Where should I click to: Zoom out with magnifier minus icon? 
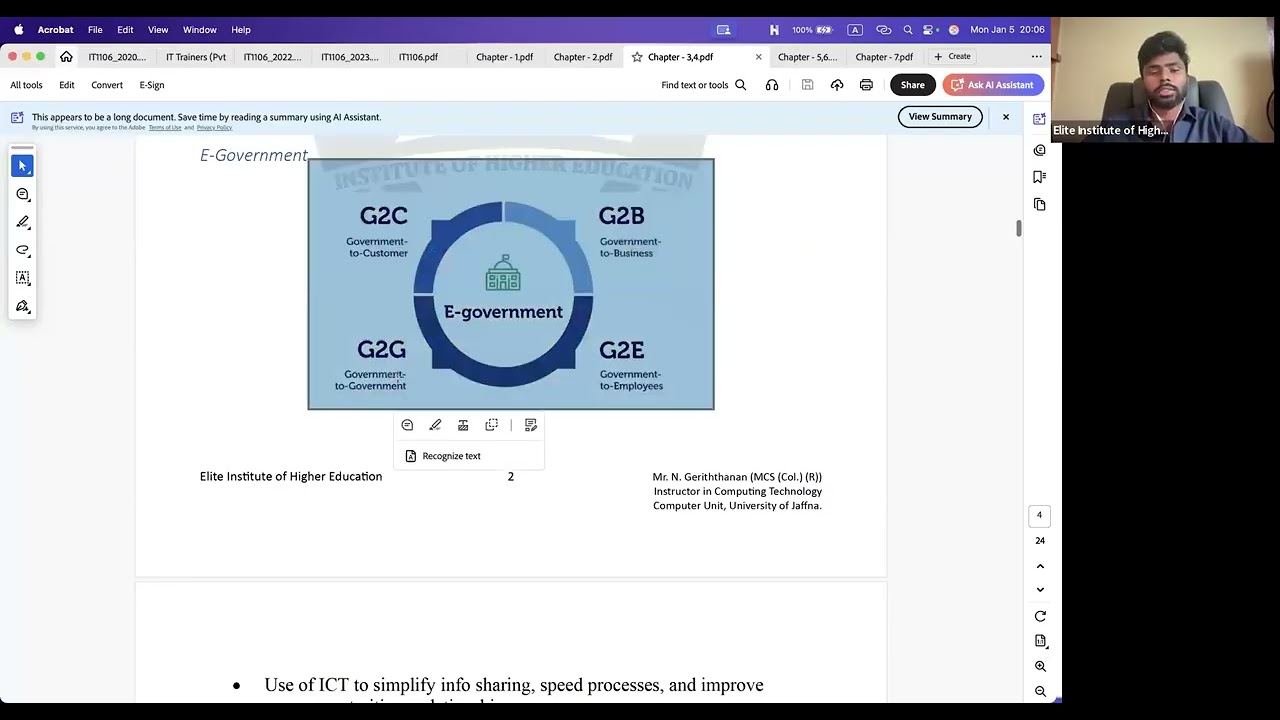(x=1040, y=691)
